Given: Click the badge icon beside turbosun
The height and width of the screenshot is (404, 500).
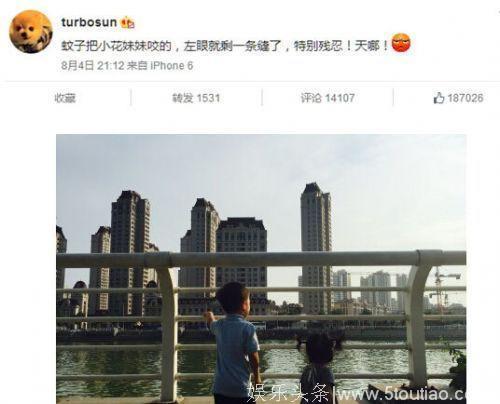Looking at the screenshot, I should pyautogui.click(x=128, y=23).
